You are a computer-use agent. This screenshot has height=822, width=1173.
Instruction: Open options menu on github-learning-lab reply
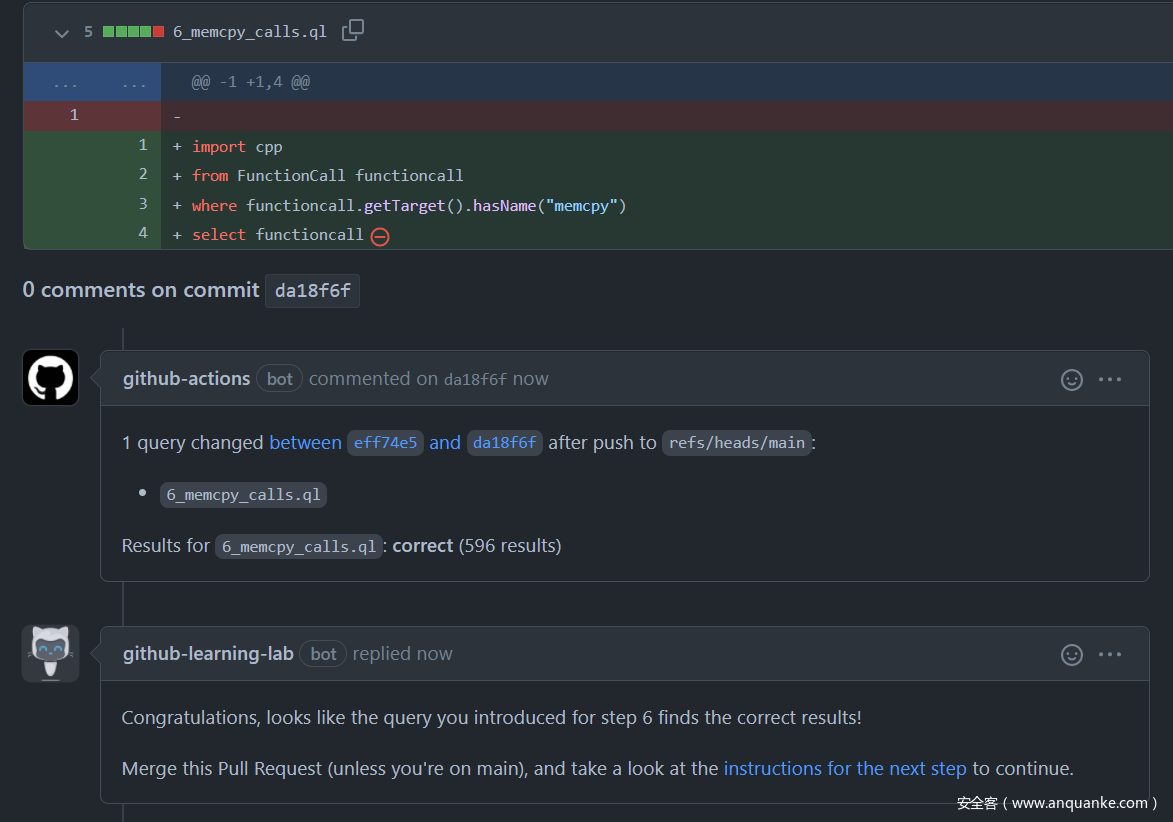(1110, 655)
